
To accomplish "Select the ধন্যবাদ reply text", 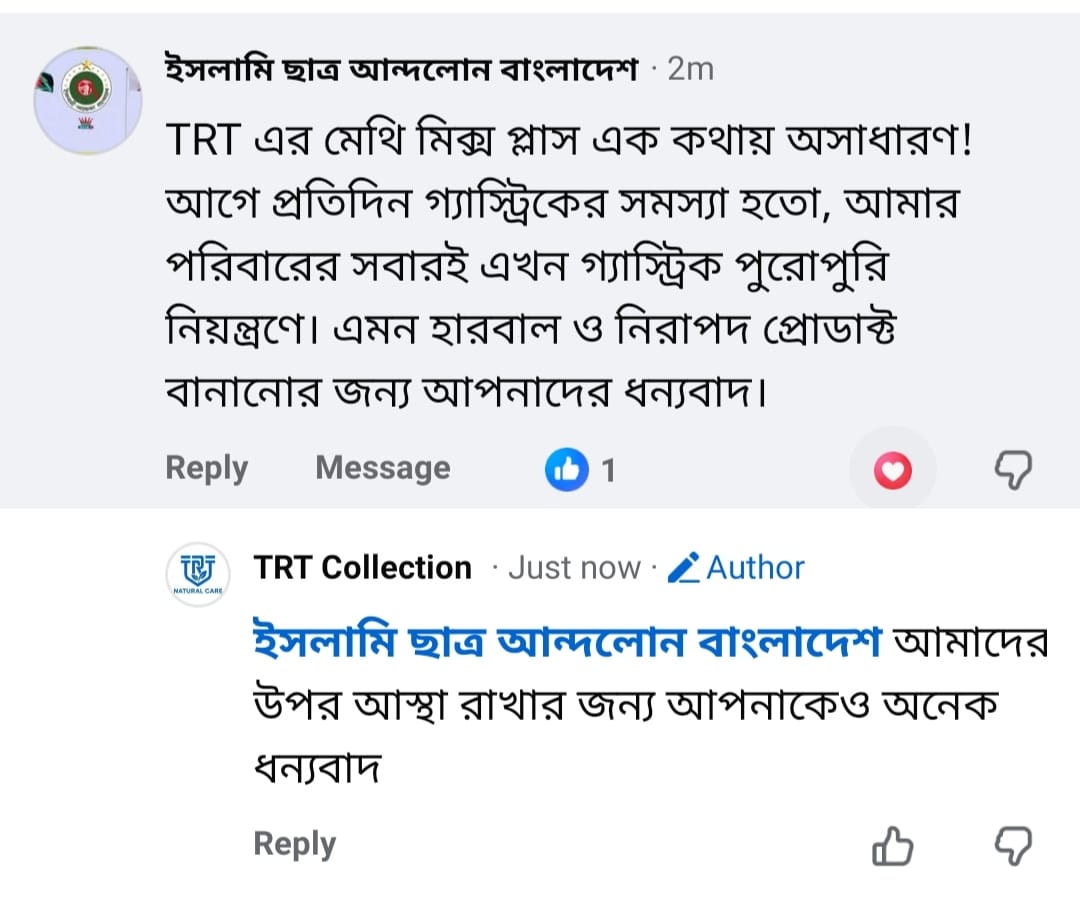I will 318,767.
